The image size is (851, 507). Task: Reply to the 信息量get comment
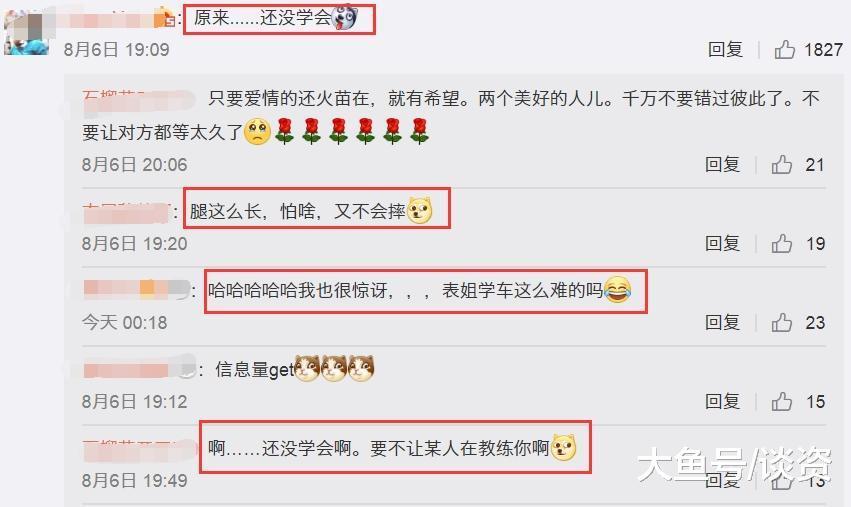[x=722, y=402]
